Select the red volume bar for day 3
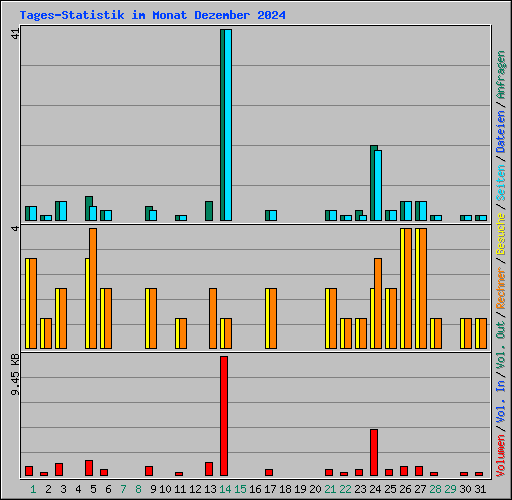This screenshot has width=512, height=500. tap(59, 469)
